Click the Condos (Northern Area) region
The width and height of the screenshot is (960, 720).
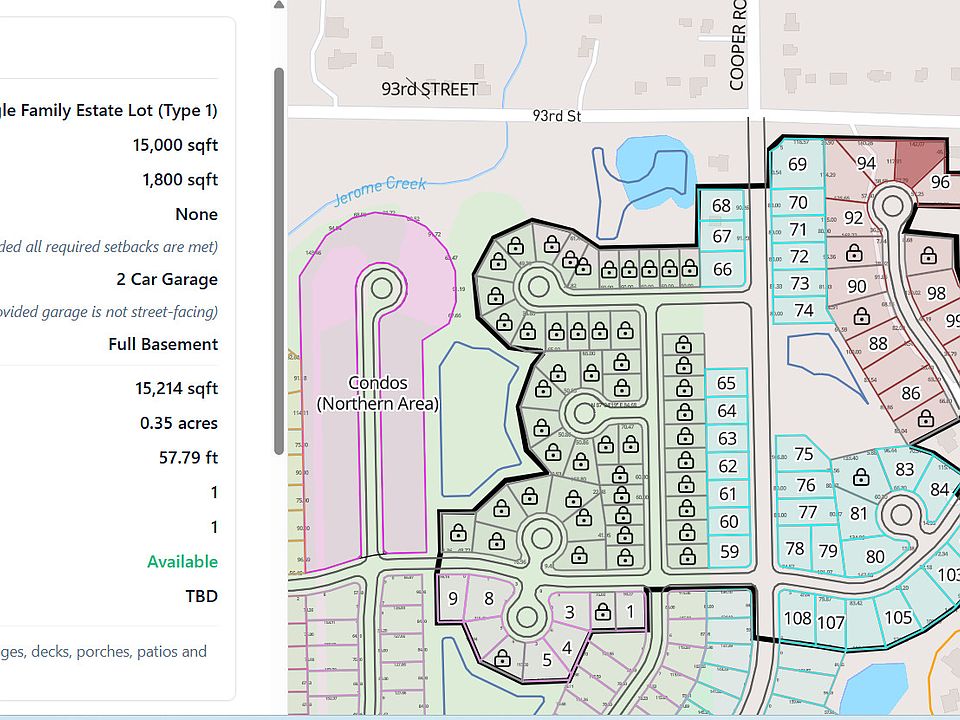click(x=377, y=393)
